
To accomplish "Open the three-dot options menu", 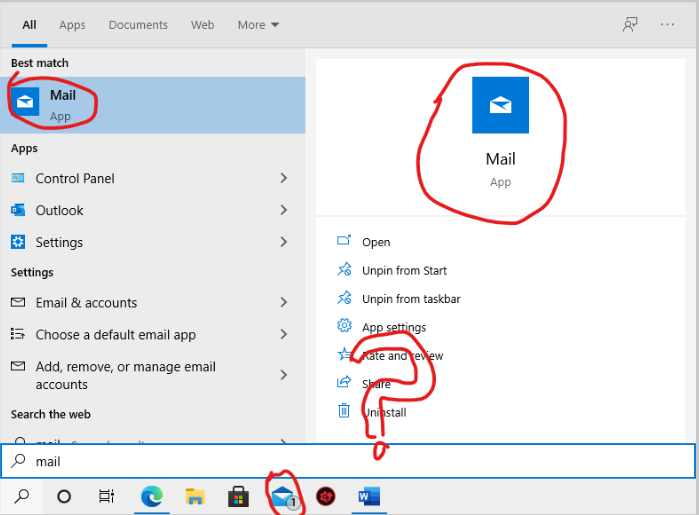I will 667,25.
